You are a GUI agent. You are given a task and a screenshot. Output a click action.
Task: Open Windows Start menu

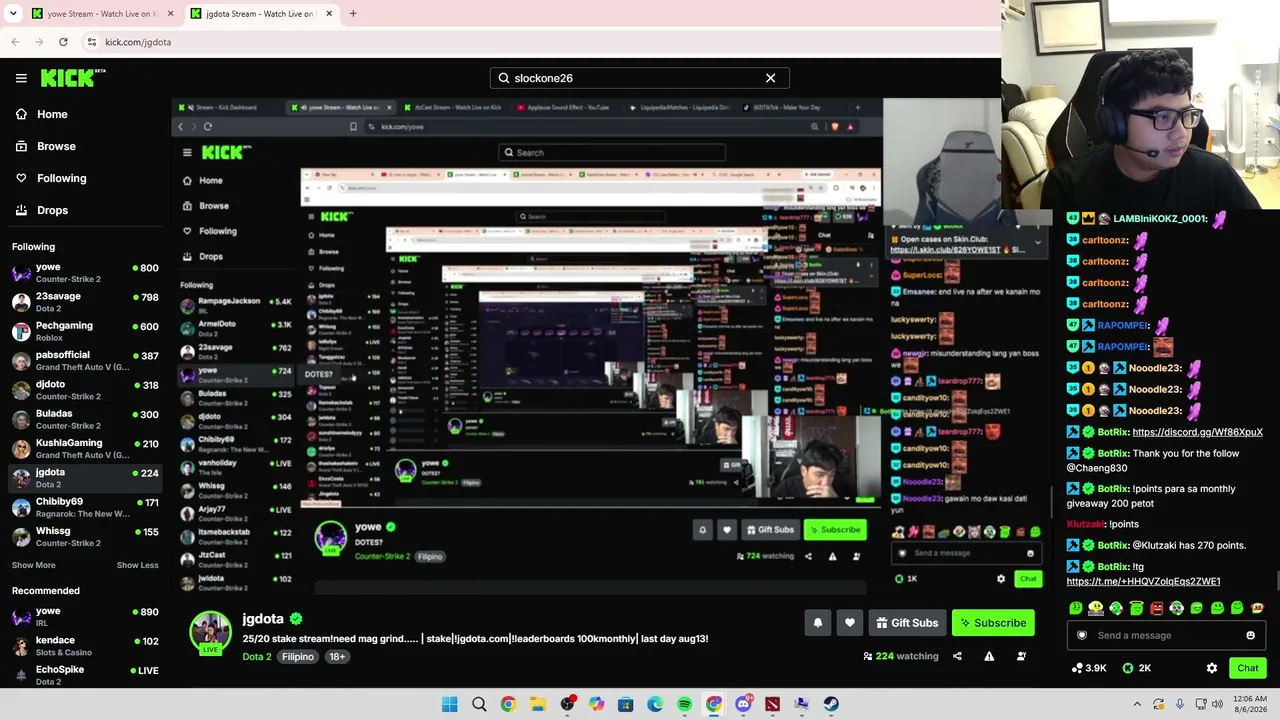pyautogui.click(x=450, y=704)
